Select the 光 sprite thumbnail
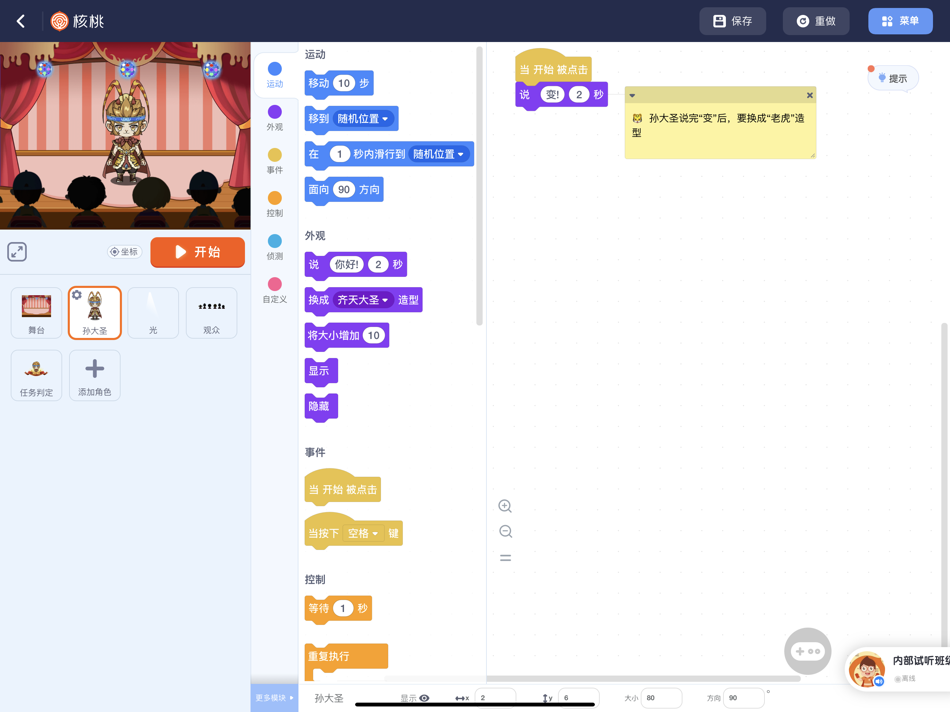Screen dimensions: 950x712 coord(153,313)
